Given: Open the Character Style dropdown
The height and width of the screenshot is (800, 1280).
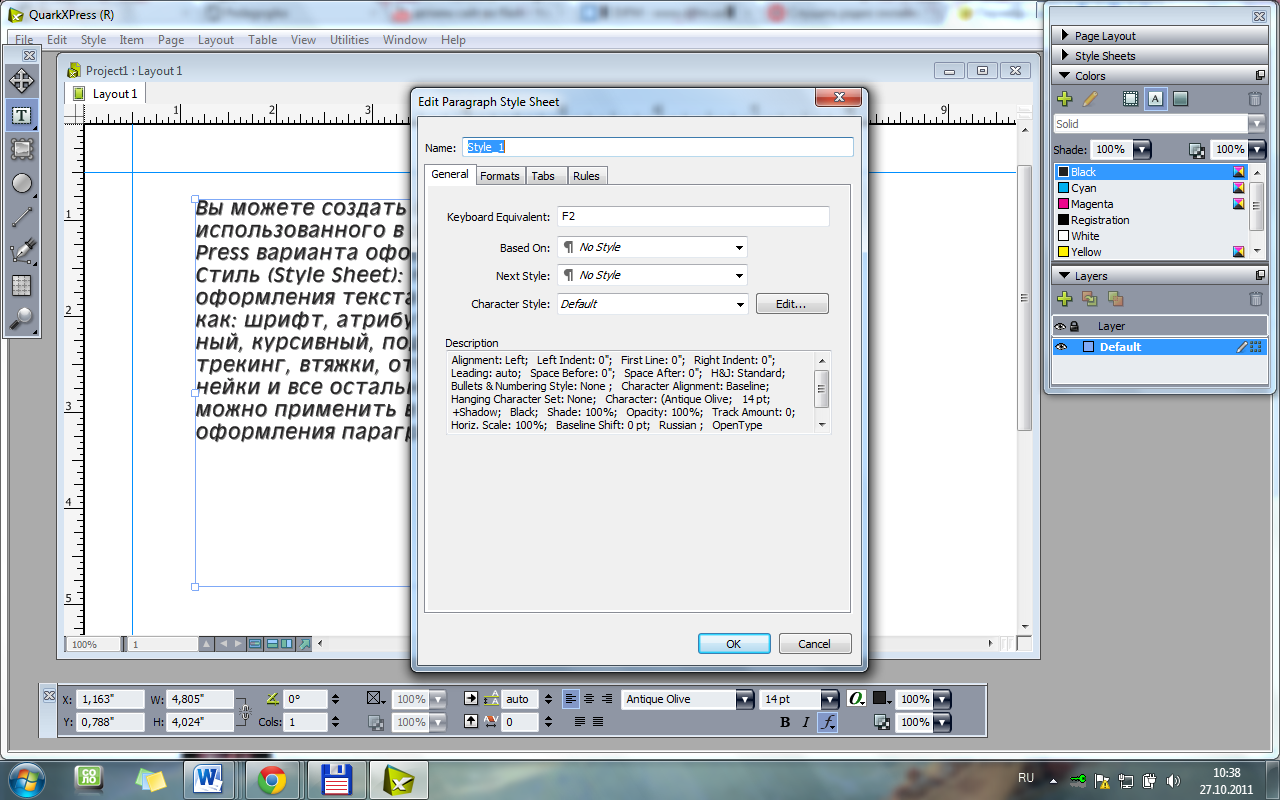Looking at the screenshot, I should coord(652,304).
